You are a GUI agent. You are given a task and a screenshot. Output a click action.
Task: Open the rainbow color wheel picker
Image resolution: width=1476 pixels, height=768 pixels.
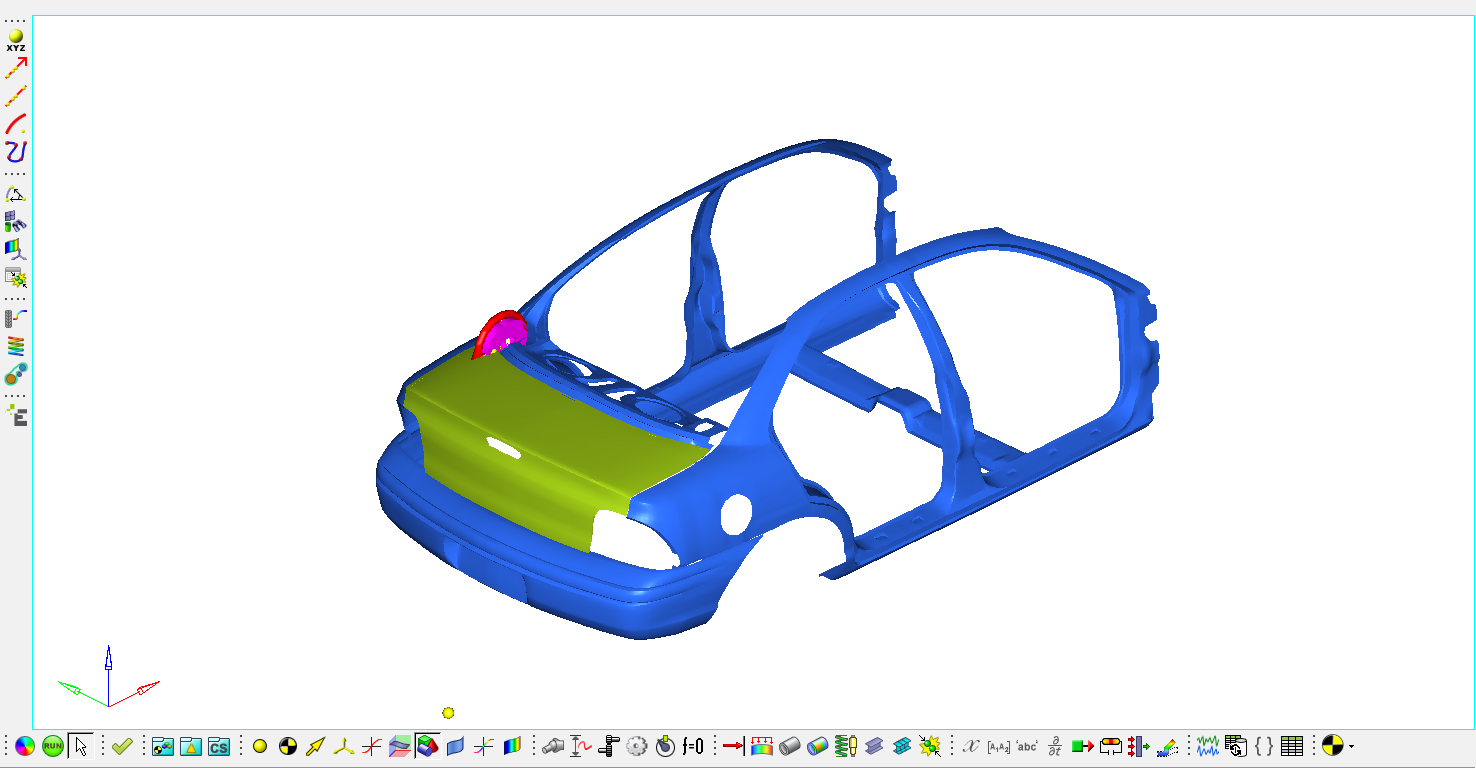click(x=25, y=746)
